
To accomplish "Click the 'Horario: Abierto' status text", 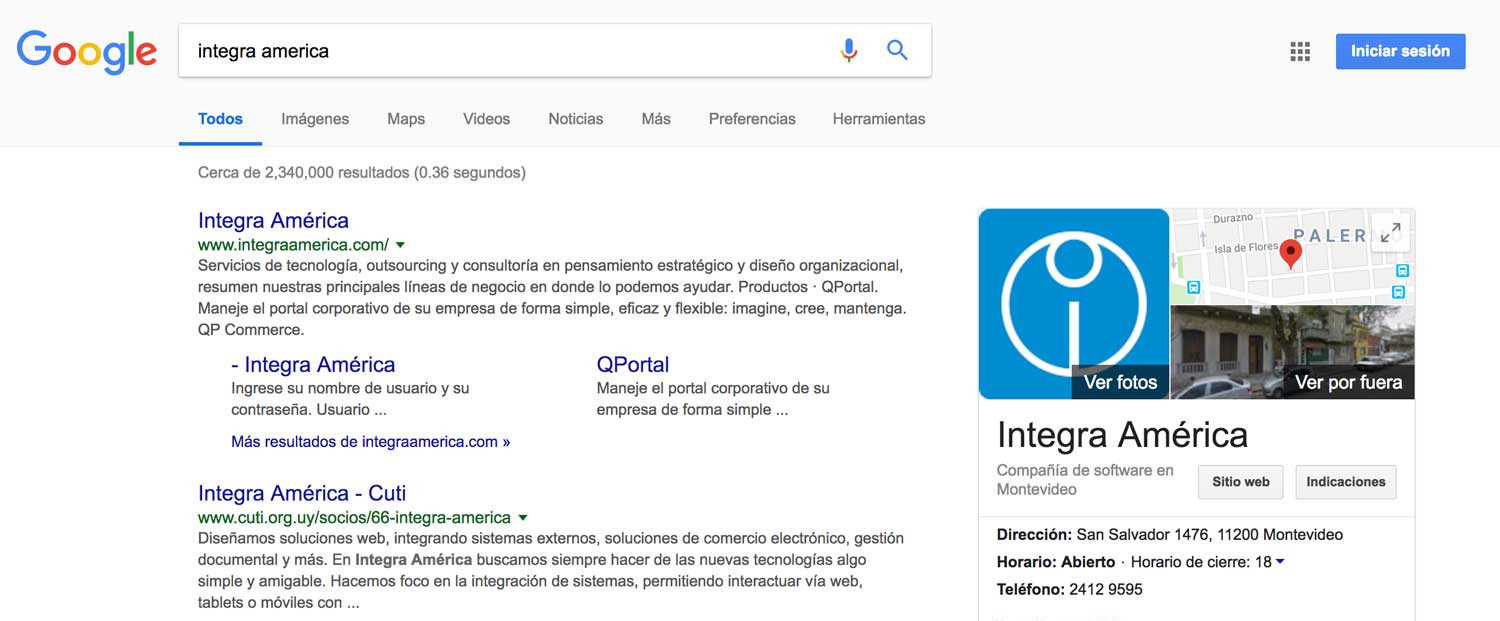I will 1056,562.
